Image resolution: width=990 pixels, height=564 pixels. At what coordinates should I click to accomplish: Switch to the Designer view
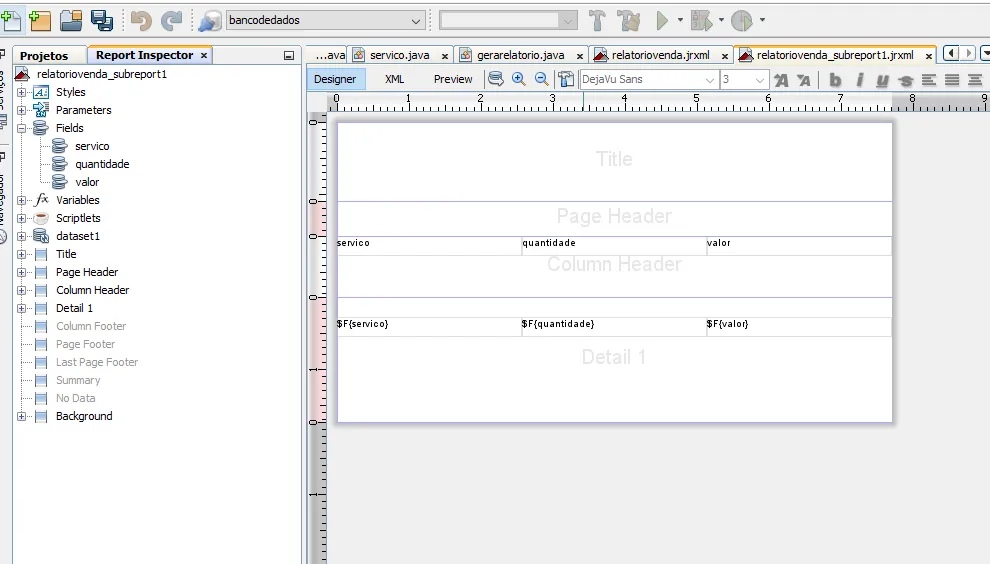pos(335,79)
